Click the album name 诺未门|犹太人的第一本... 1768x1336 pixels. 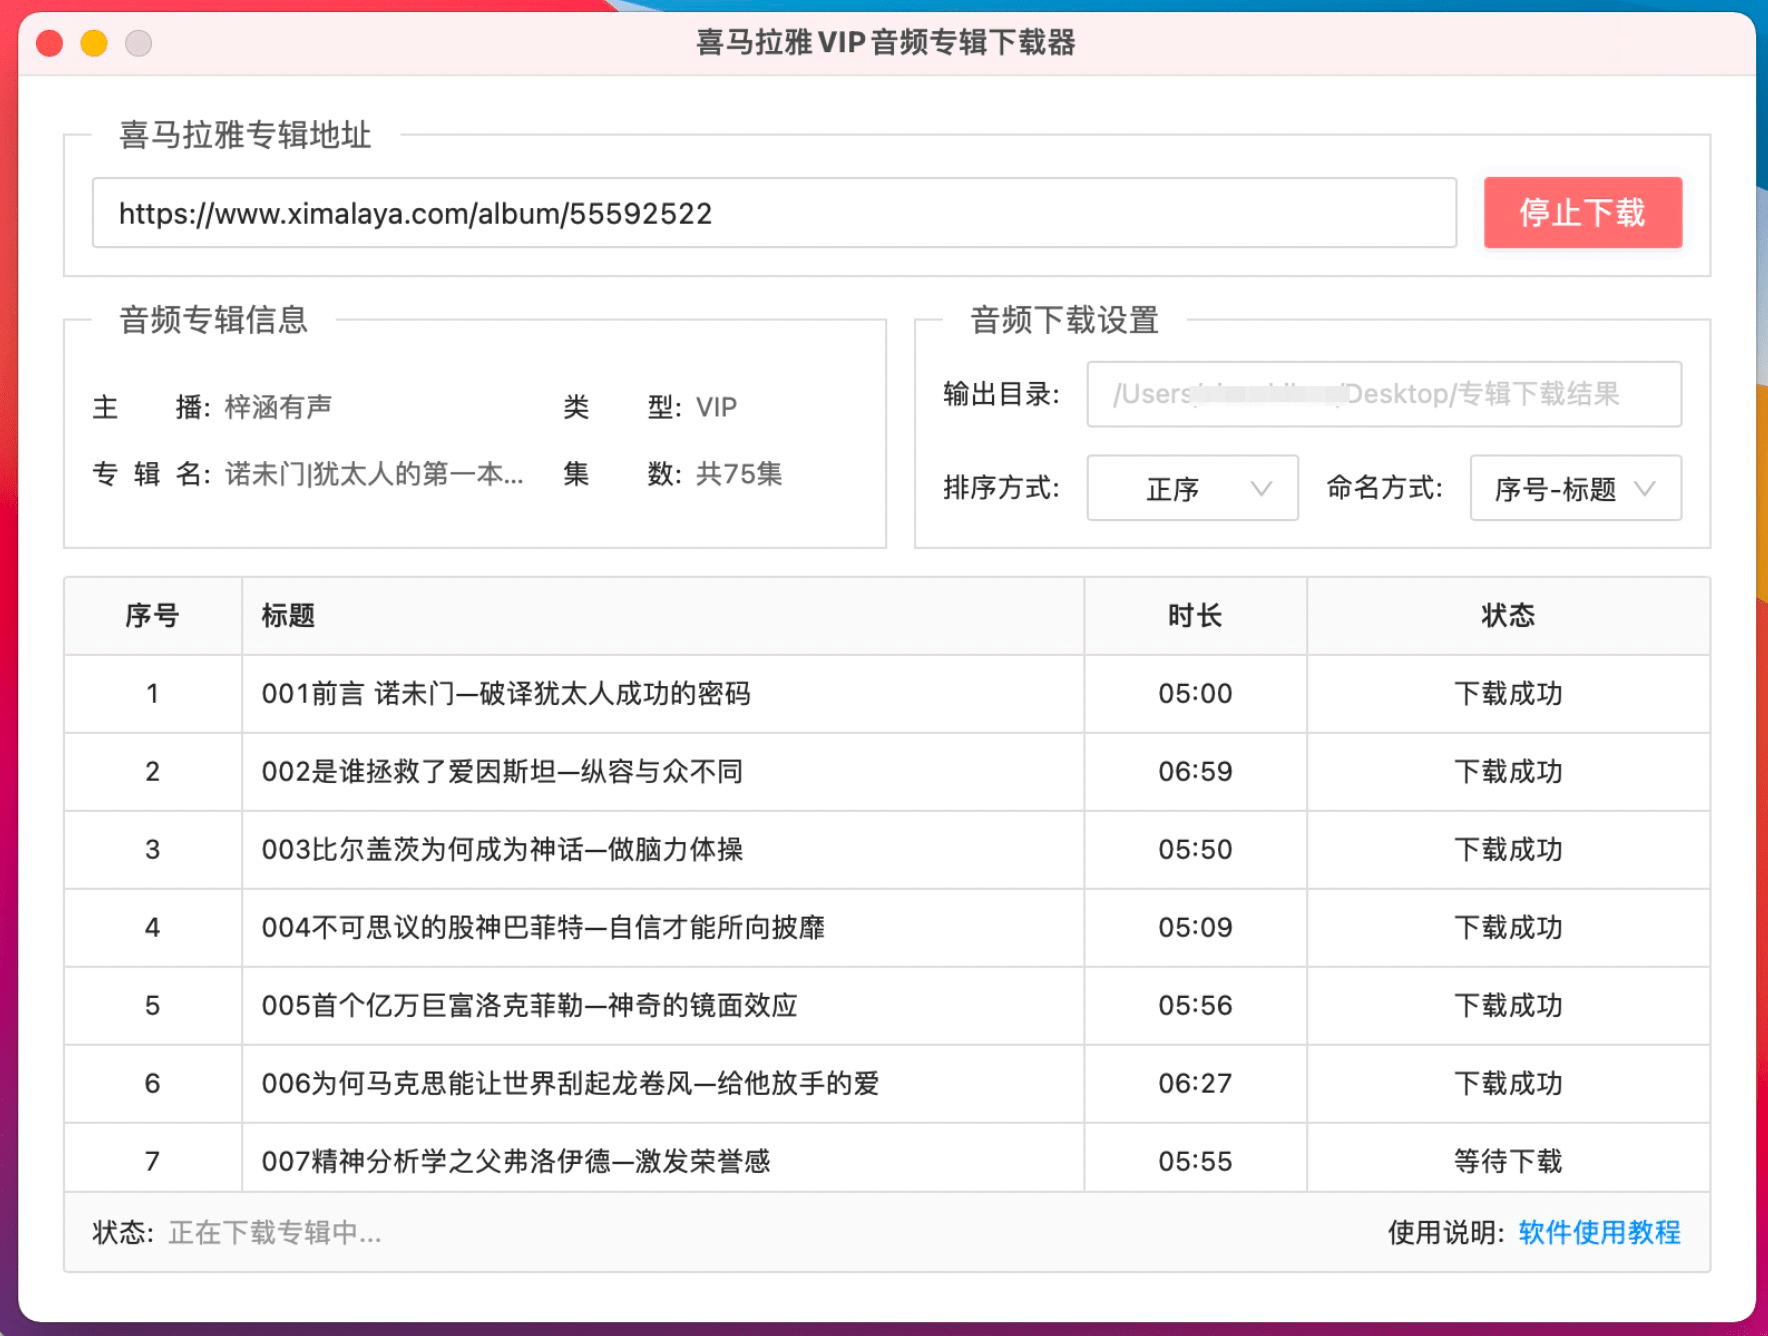374,474
